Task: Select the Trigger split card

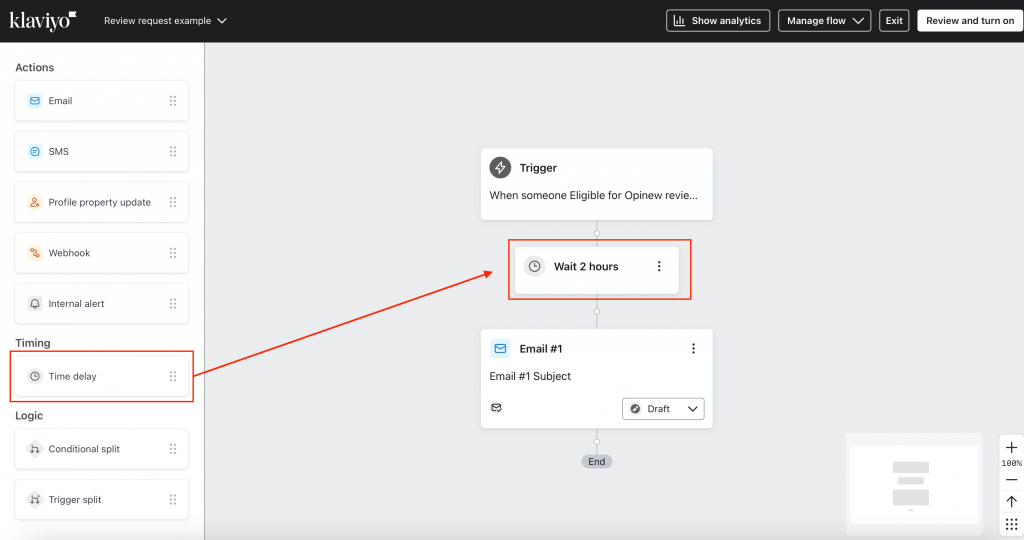Action: tap(101, 500)
